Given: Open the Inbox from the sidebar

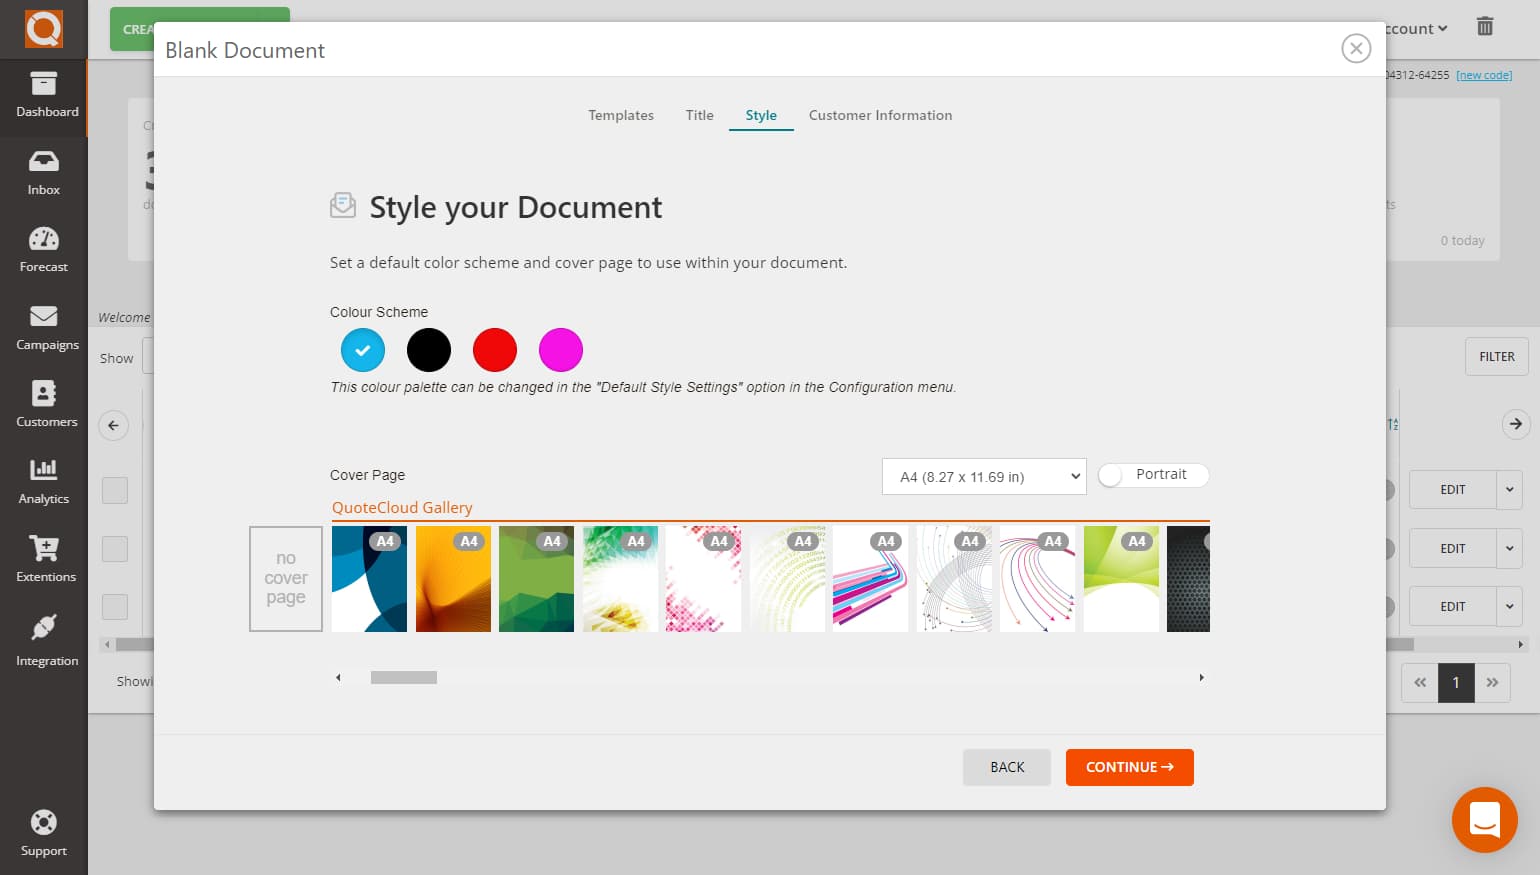Looking at the screenshot, I should pyautogui.click(x=43, y=172).
